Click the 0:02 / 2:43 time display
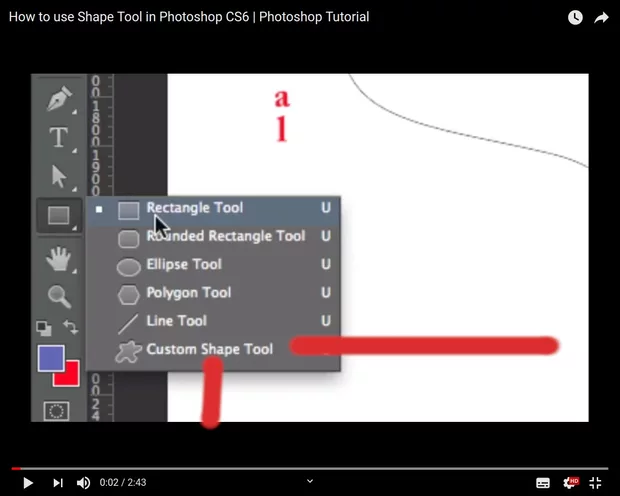This screenshot has width=620, height=496. (123, 483)
